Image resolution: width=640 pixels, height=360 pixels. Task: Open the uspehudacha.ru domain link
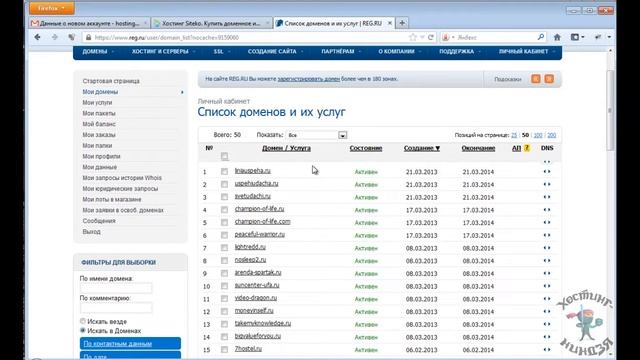point(256,184)
